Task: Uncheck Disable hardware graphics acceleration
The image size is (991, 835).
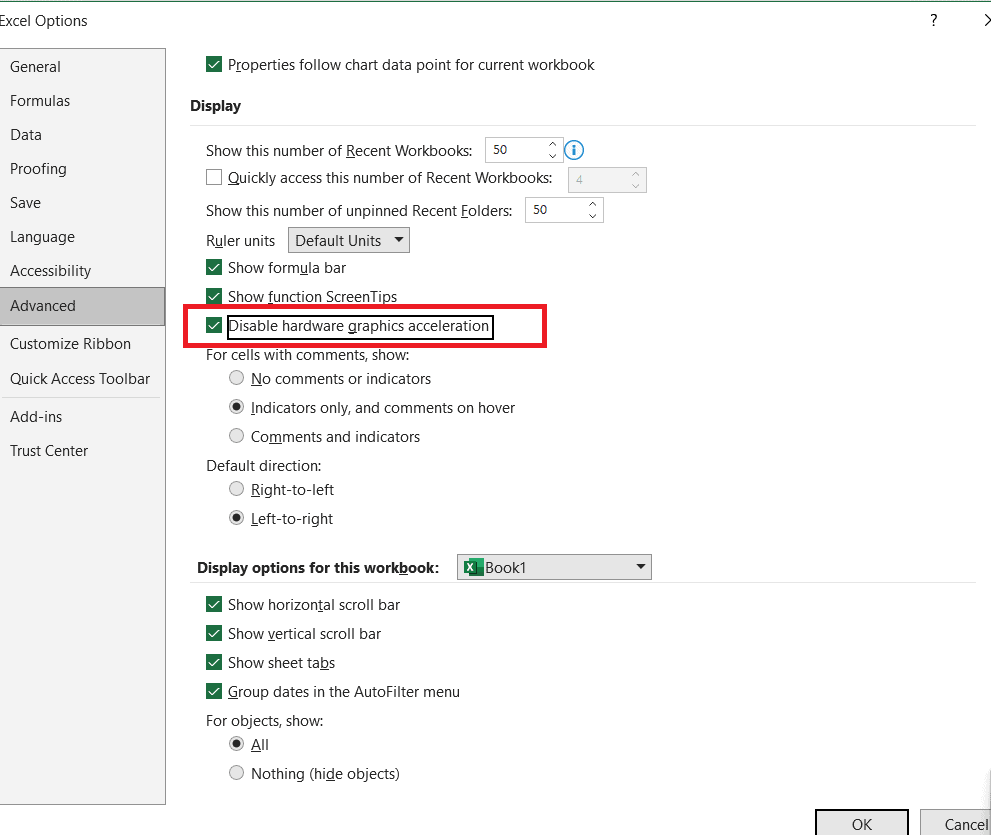Action: click(214, 326)
